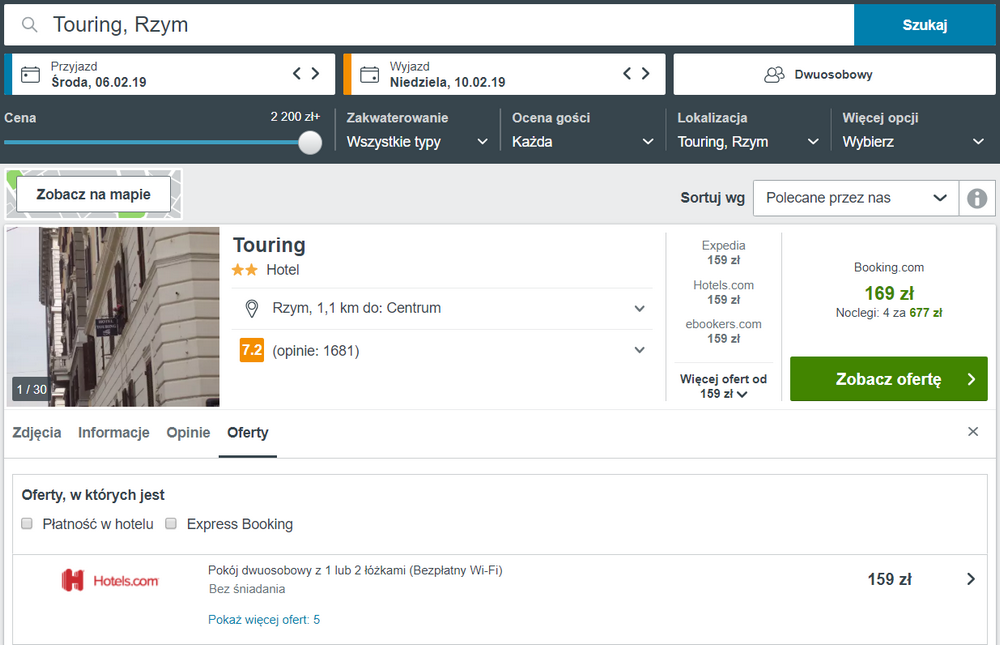Click Pokaż więcej ofert: 5 link
Screen dimensions: 1000x645
coord(264,619)
